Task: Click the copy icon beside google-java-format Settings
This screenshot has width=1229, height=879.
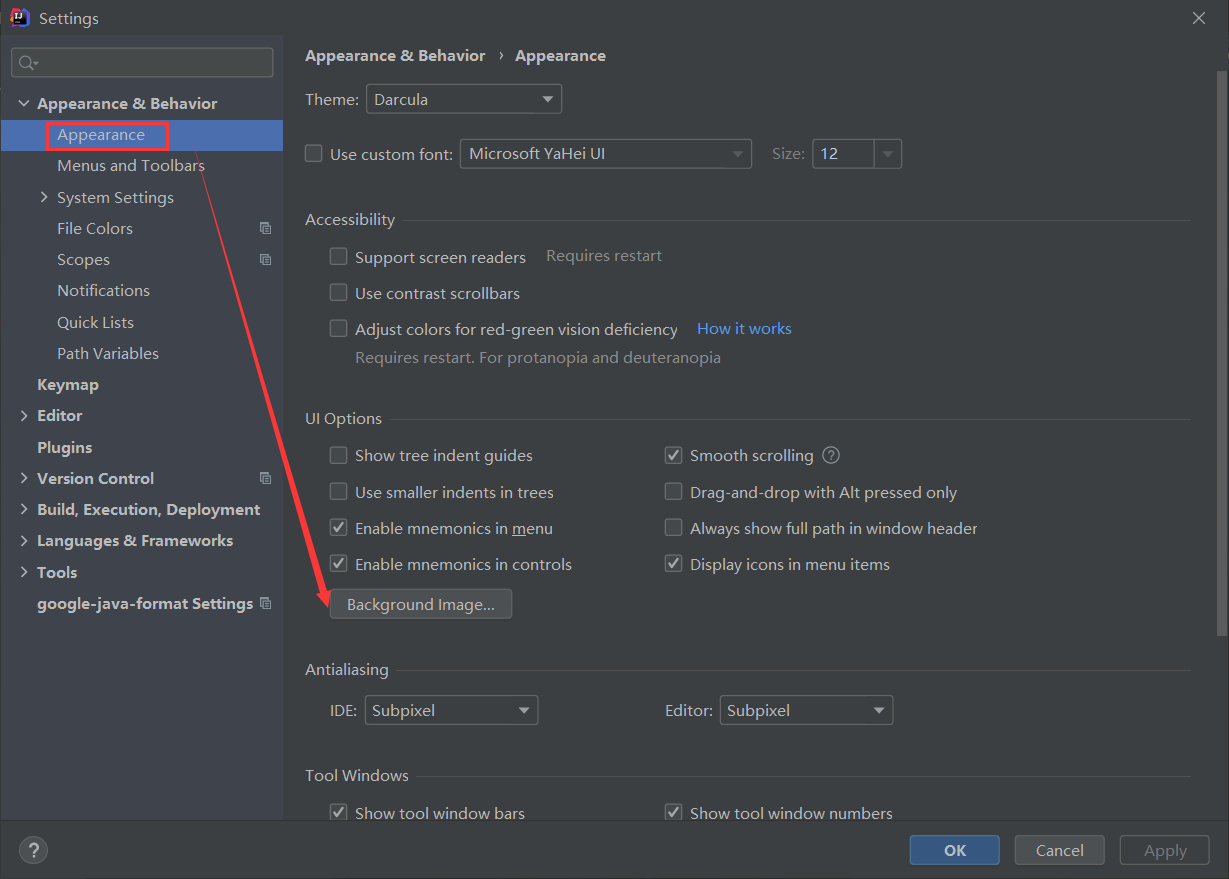Action: pyautogui.click(x=265, y=603)
